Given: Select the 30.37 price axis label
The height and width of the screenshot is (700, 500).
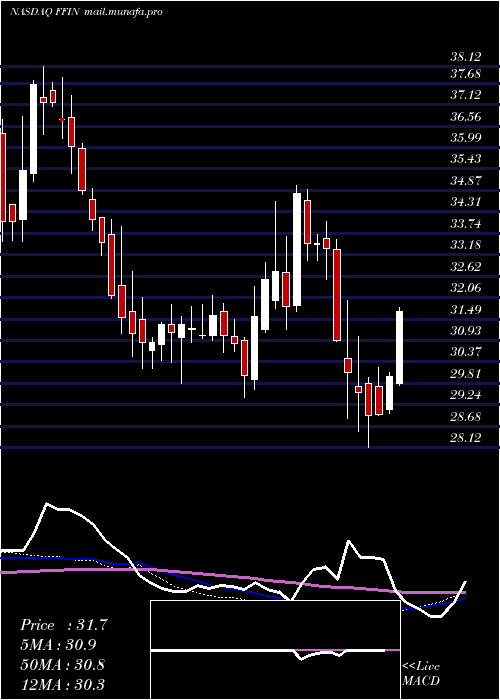Looking at the screenshot, I should click(x=466, y=352).
